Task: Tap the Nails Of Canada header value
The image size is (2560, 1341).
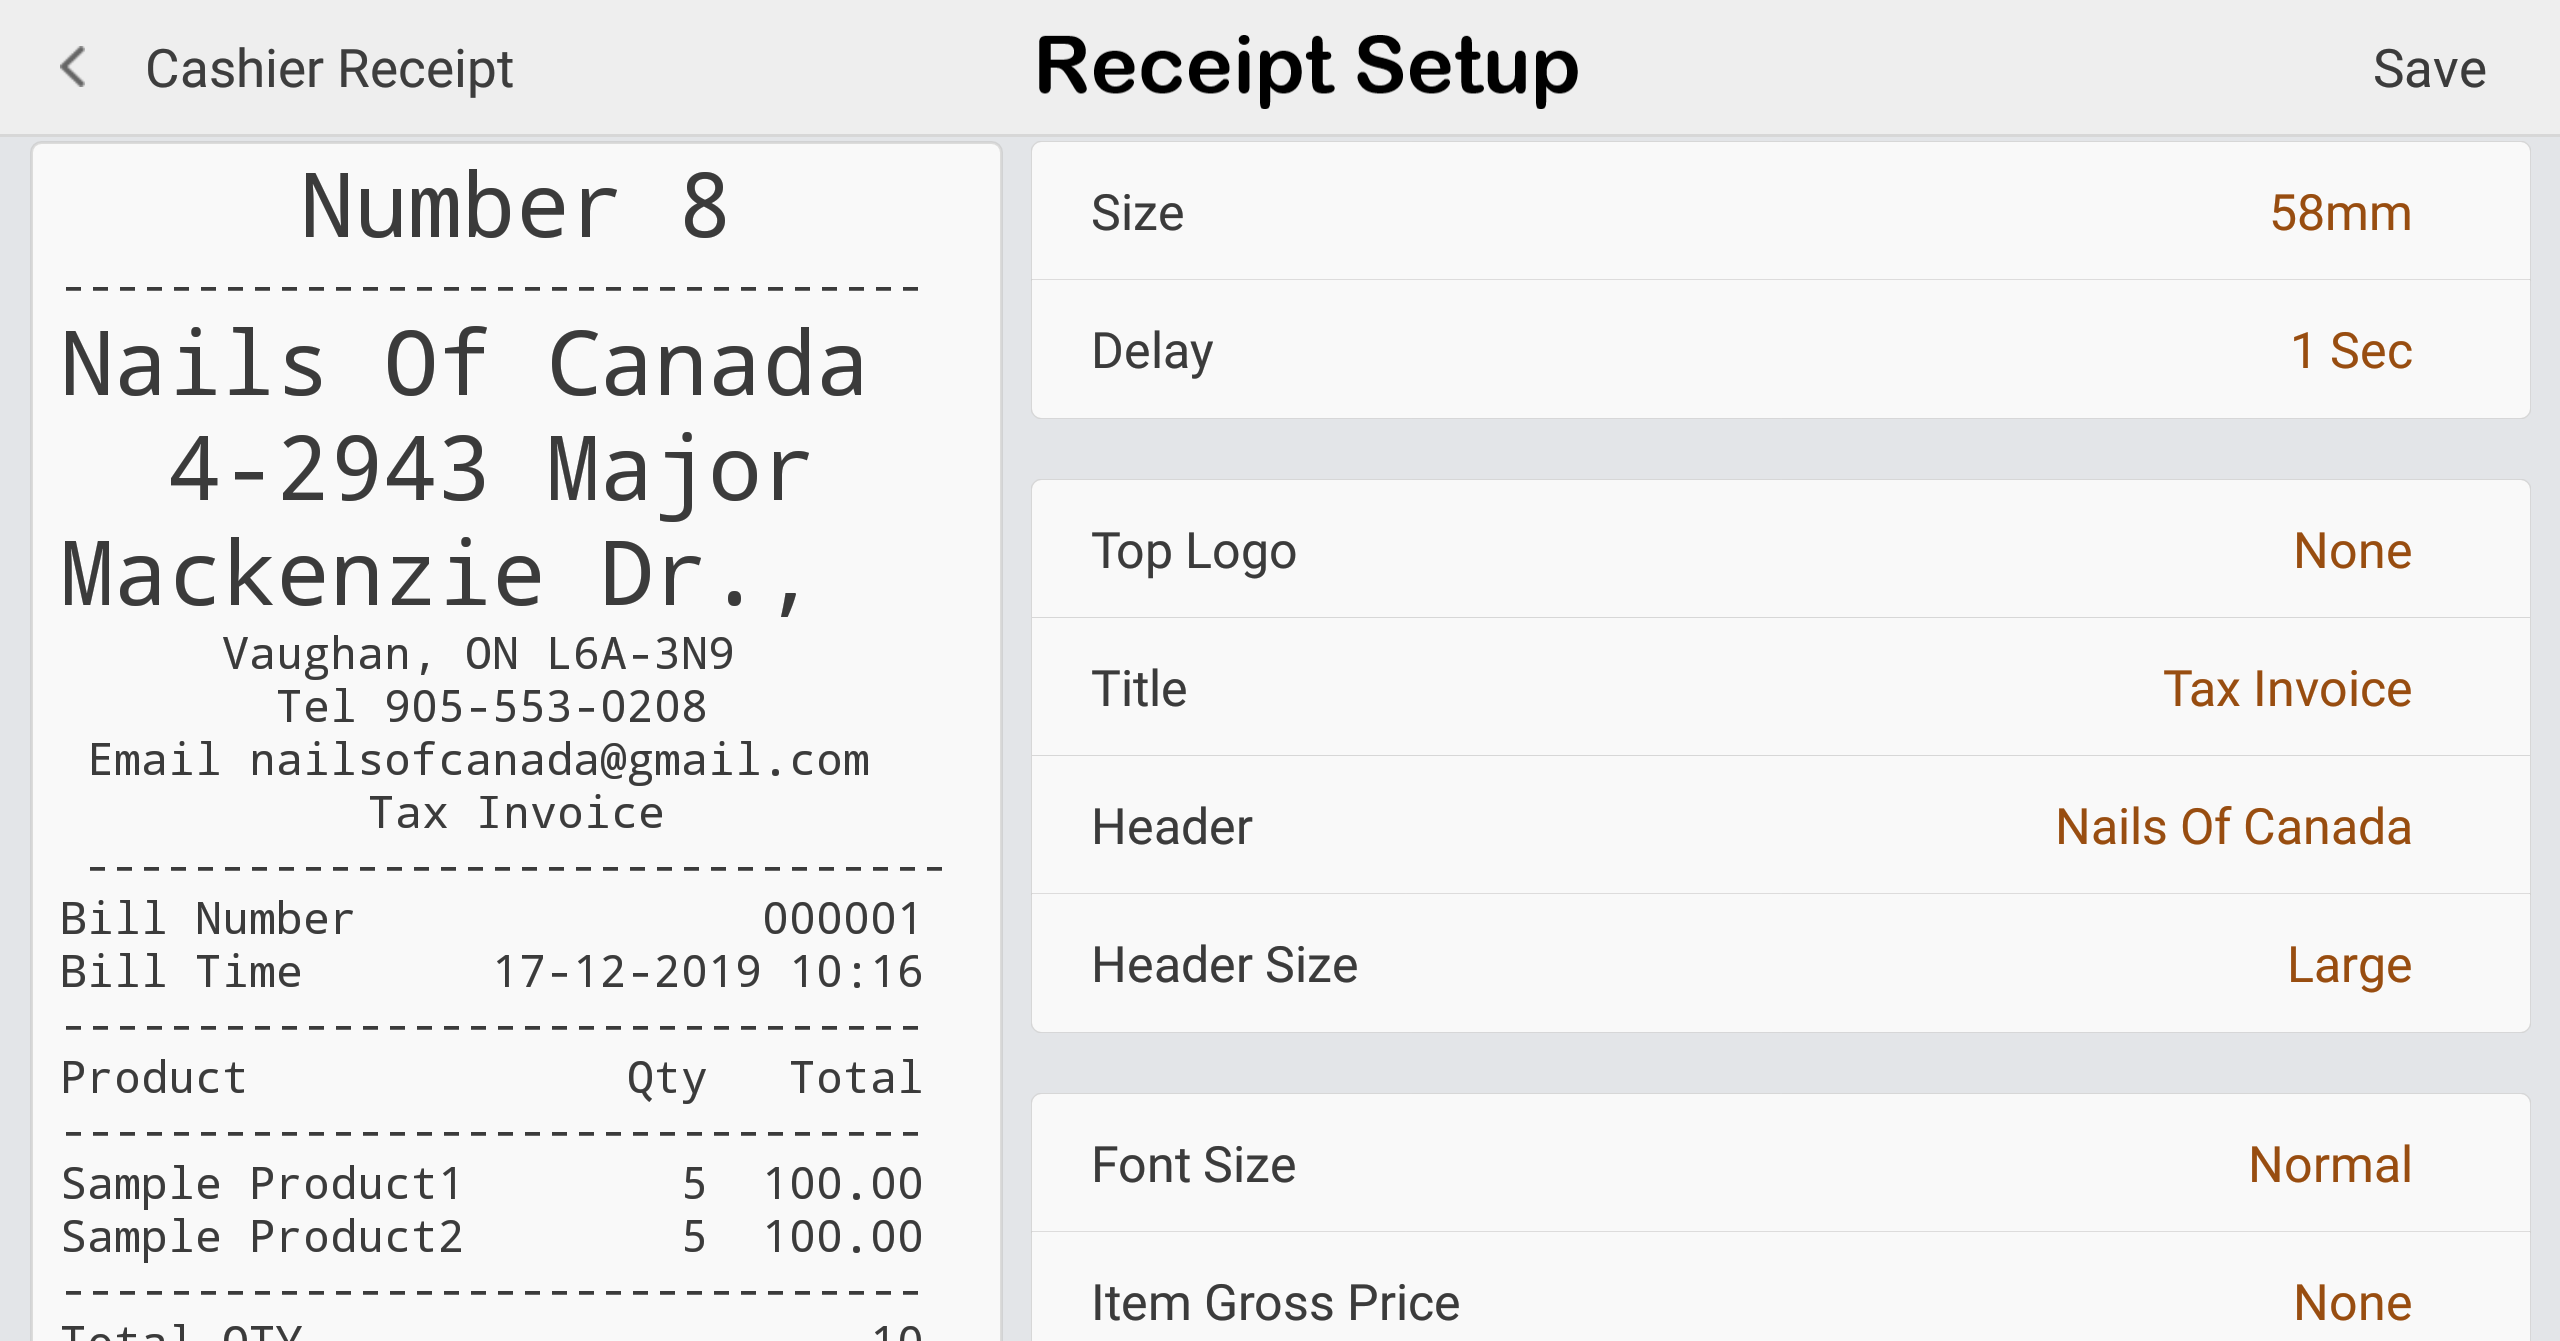Action: [x=2233, y=827]
